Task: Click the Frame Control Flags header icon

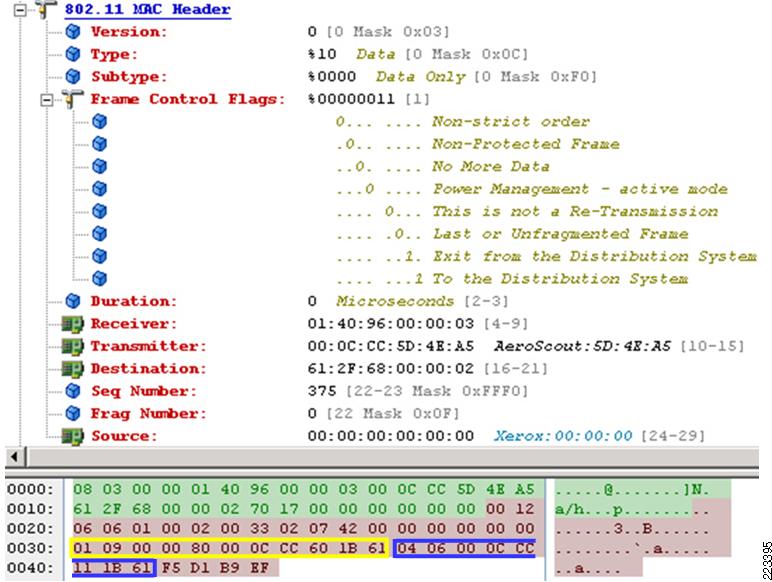Action: (72, 99)
